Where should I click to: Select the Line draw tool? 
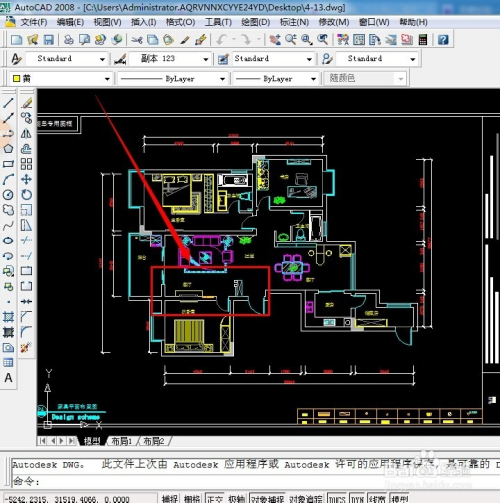click(8, 103)
